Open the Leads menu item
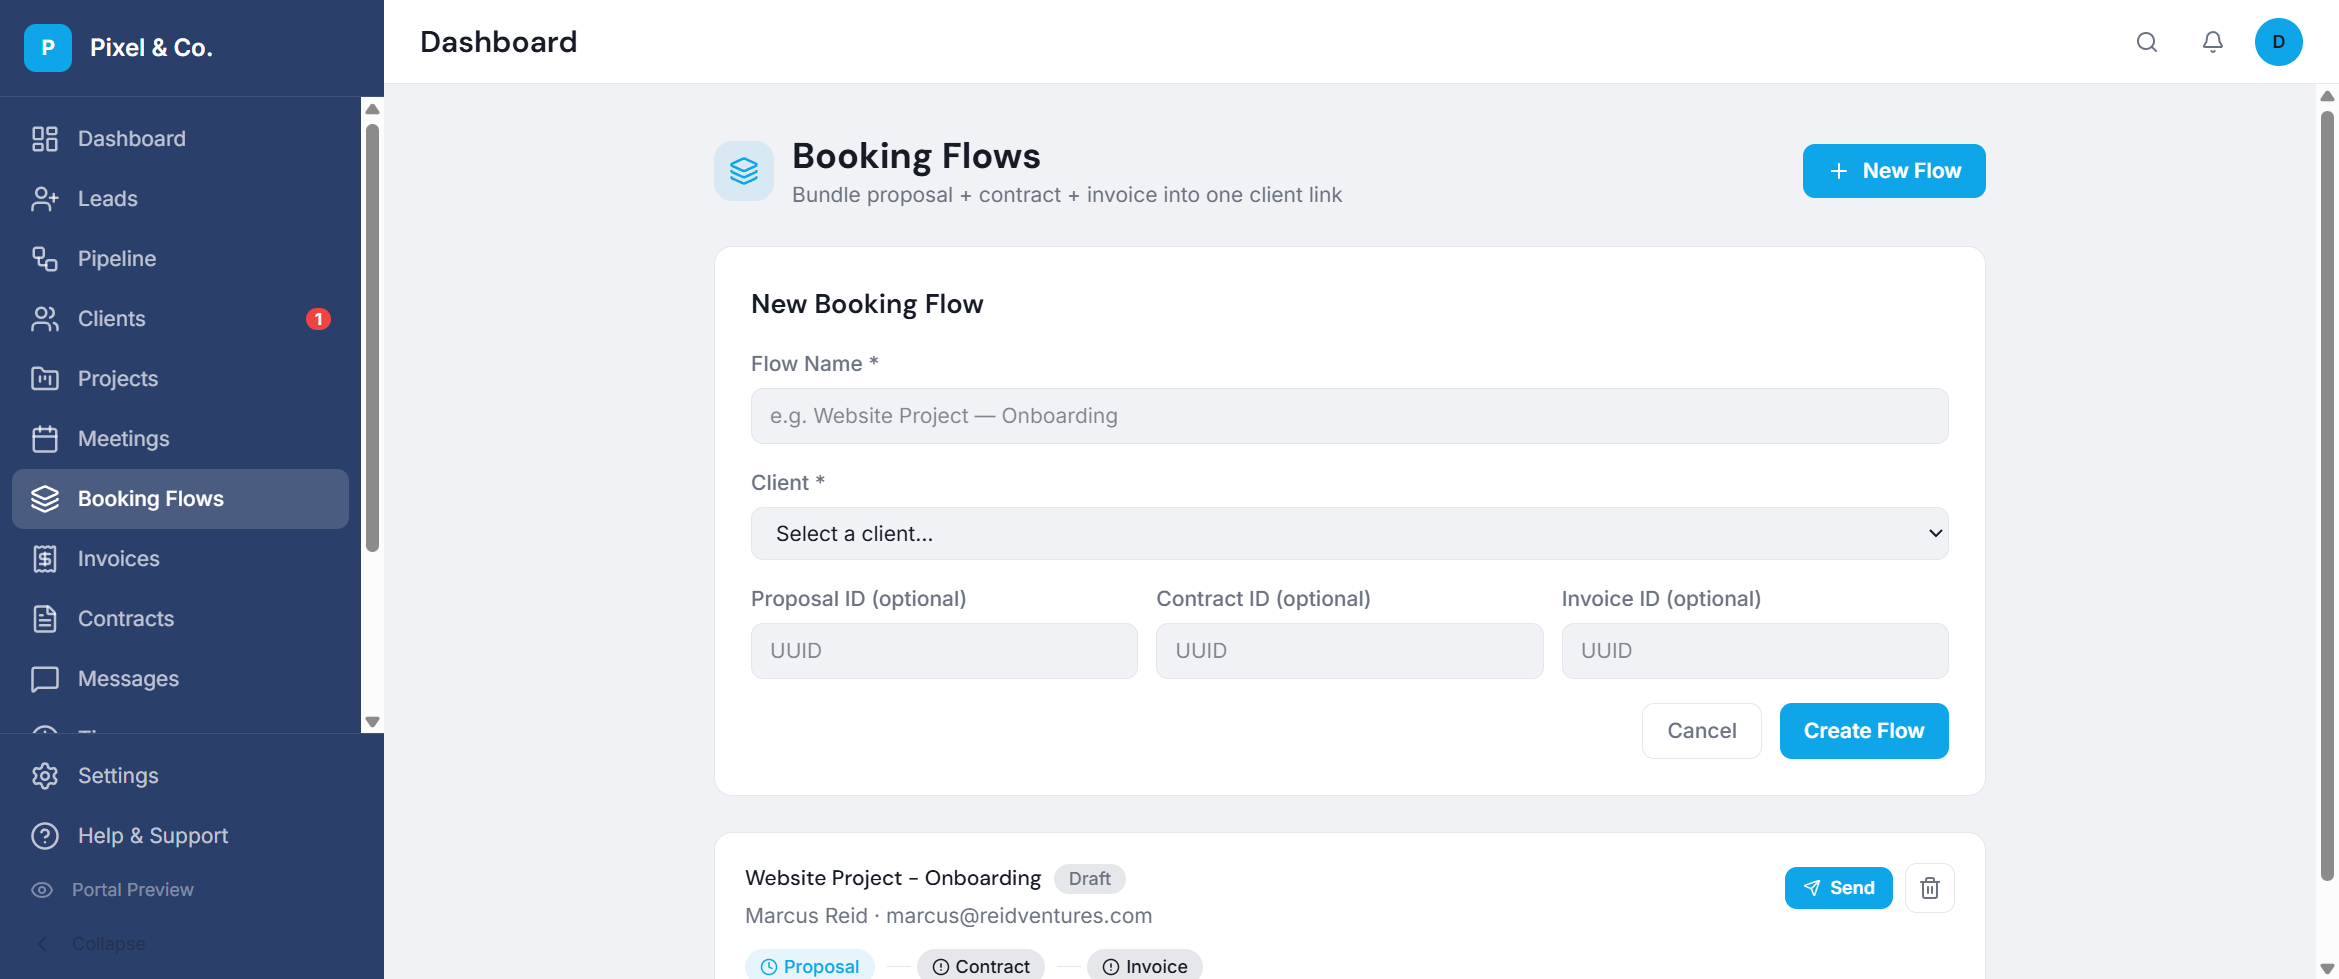 click(x=107, y=199)
